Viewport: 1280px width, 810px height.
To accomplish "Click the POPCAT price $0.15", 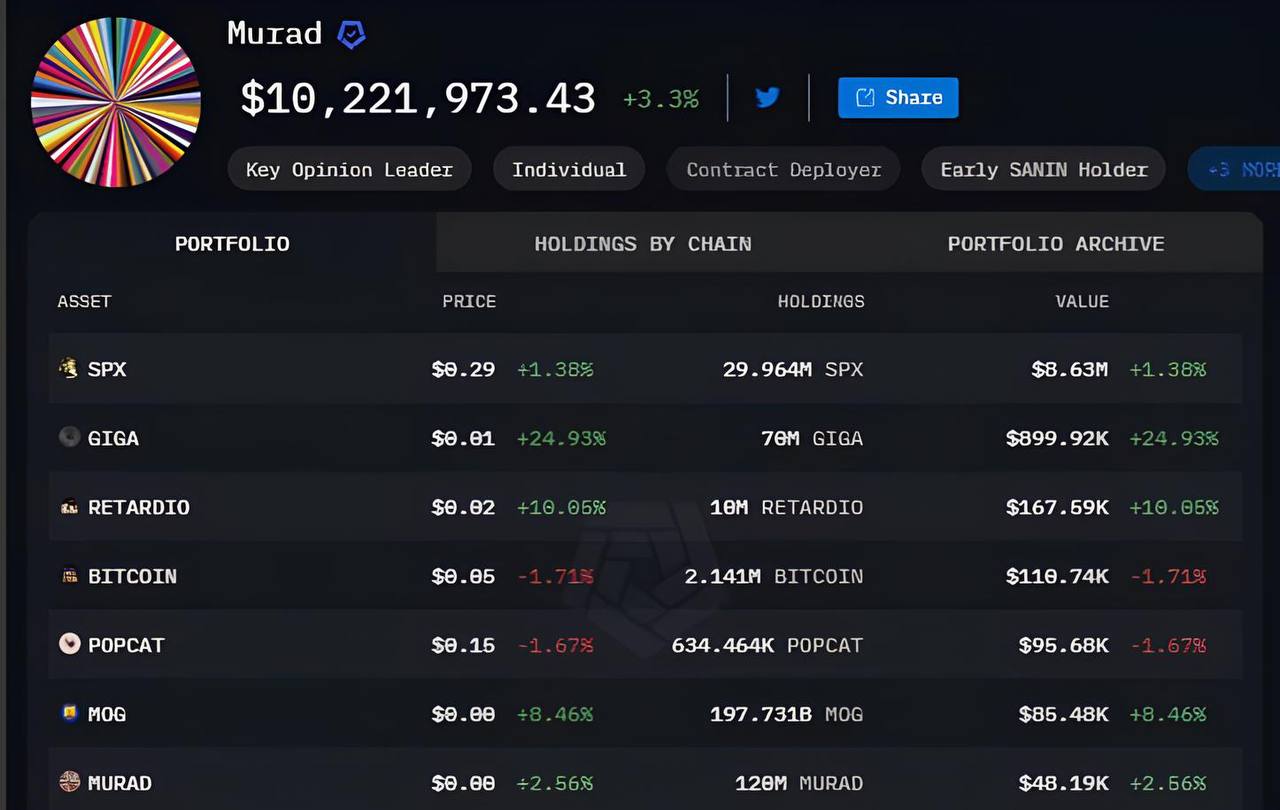I will coord(463,645).
